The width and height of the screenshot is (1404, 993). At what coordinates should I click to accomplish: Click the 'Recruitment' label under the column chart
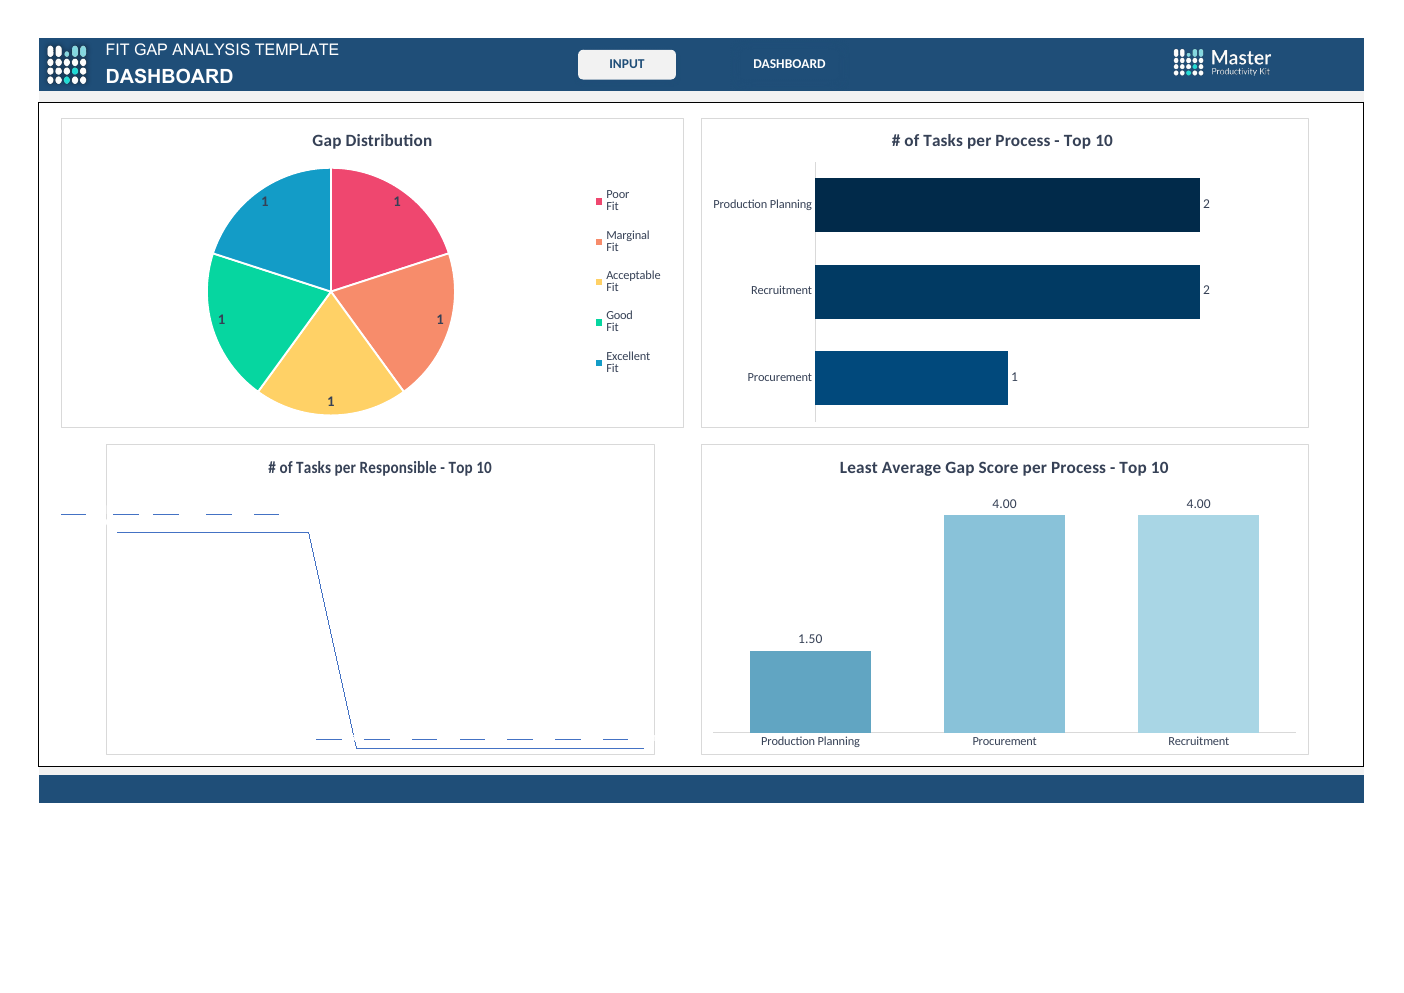click(x=1198, y=741)
